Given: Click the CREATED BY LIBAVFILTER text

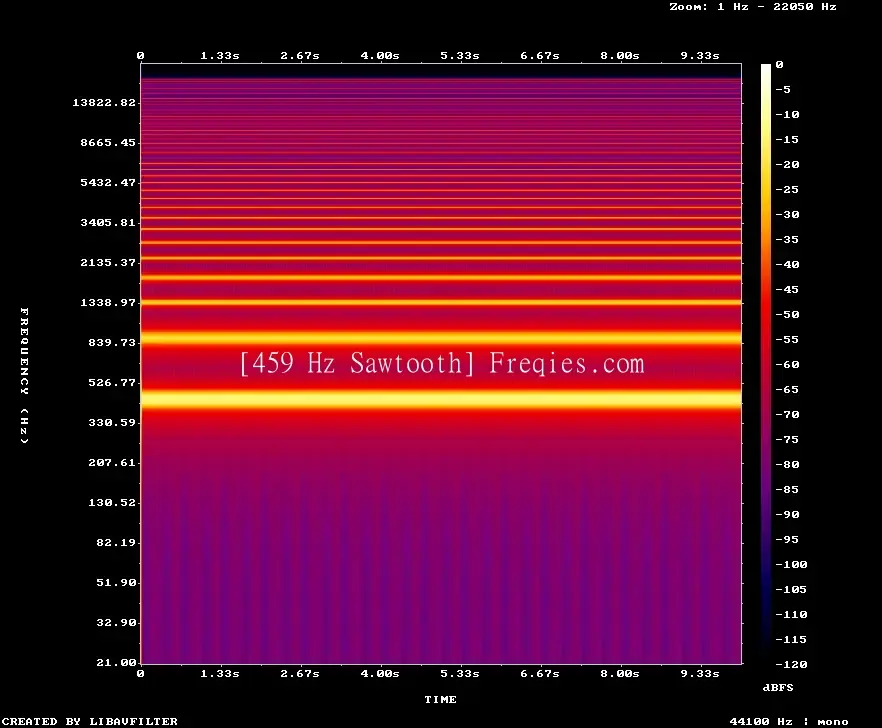Looking at the screenshot, I should pyautogui.click(x=89, y=721).
